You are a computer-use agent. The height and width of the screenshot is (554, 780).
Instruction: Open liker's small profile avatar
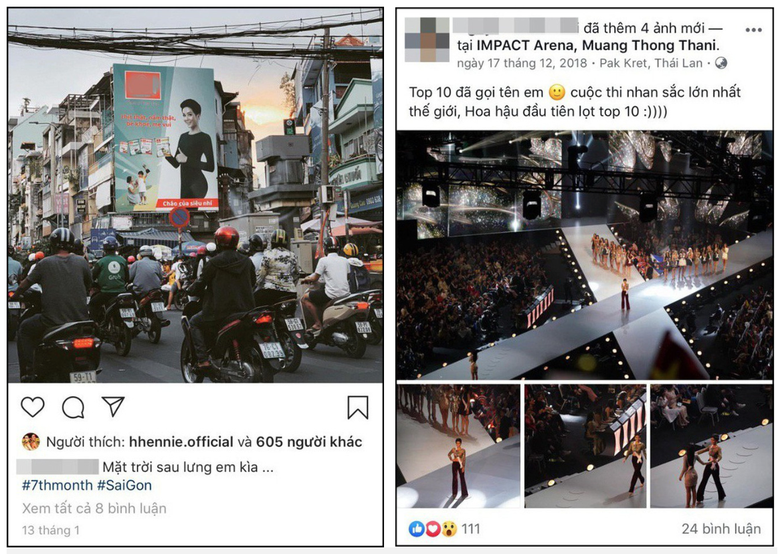[x=31, y=442]
